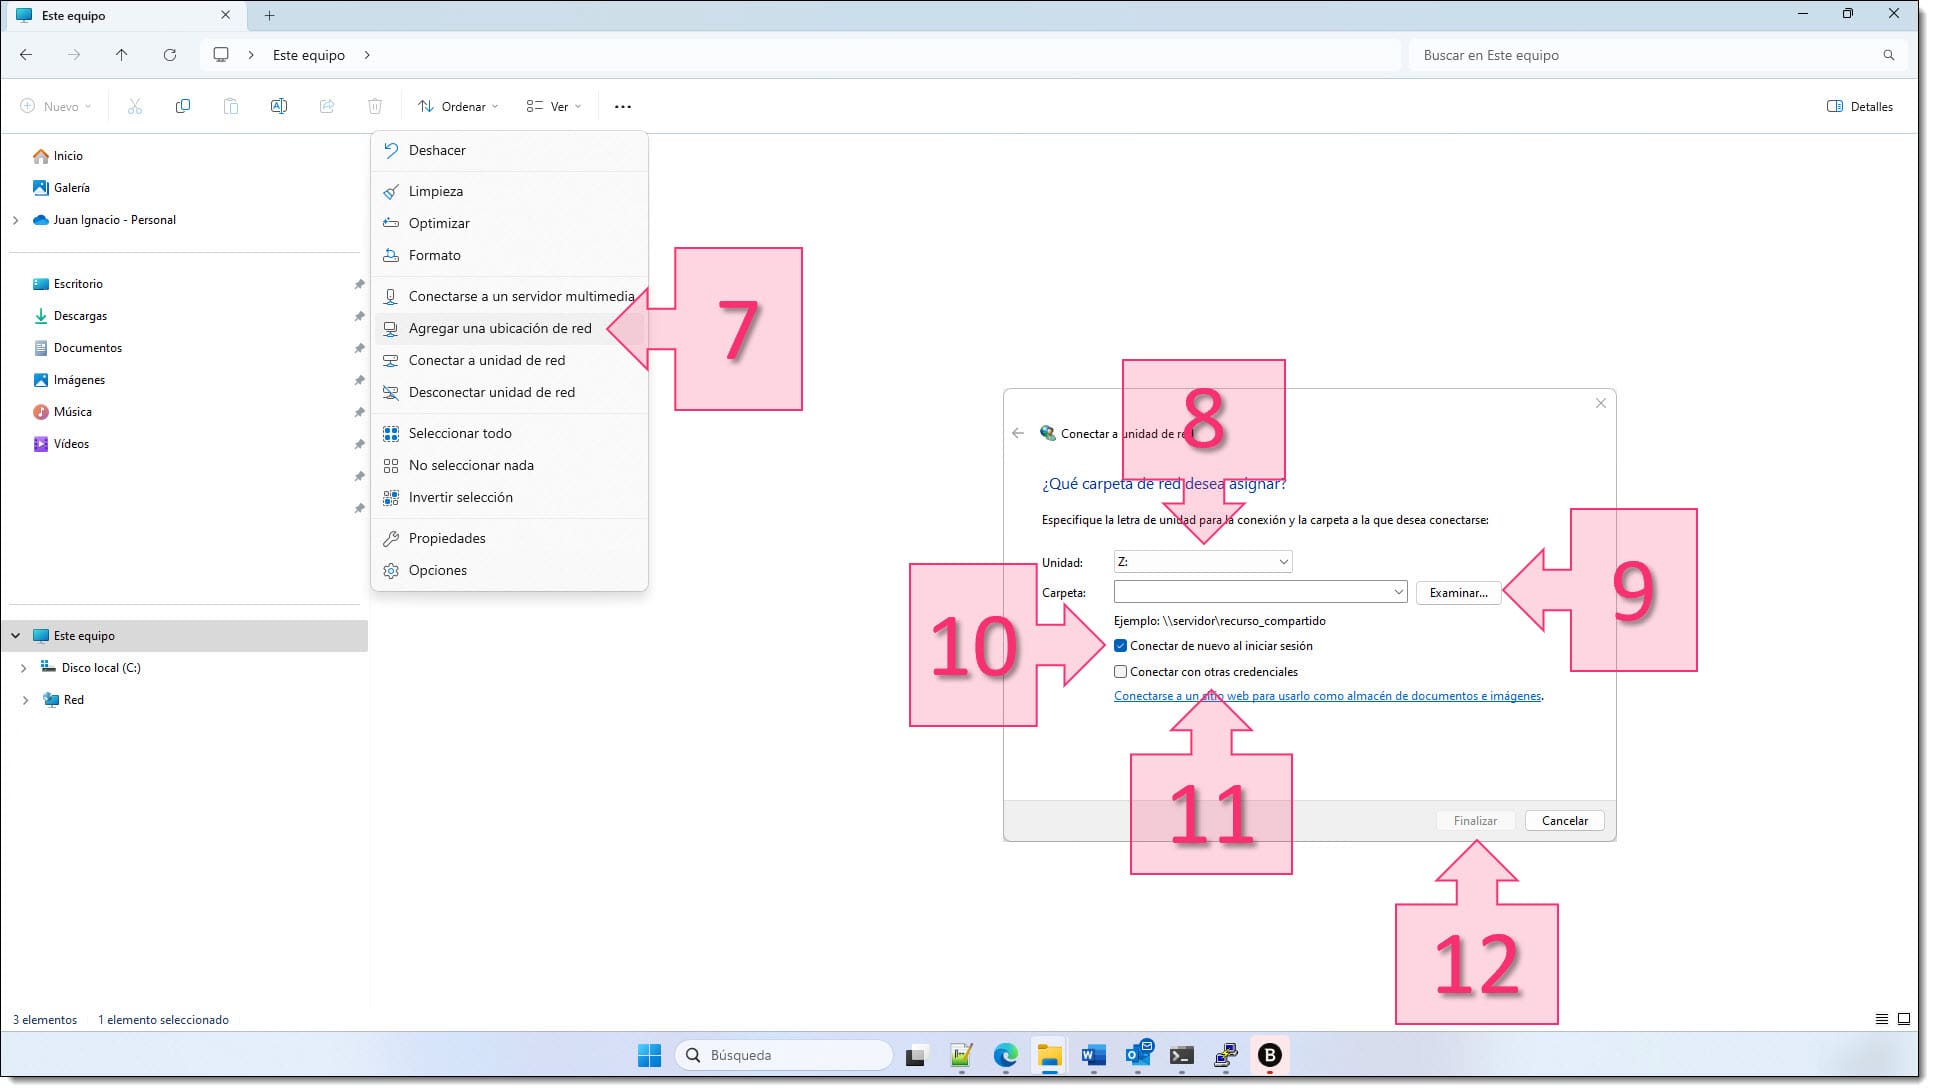Click the Limpieza tool icon
The height and width of the screenshot is (1092, 1934).
[389, 190]
